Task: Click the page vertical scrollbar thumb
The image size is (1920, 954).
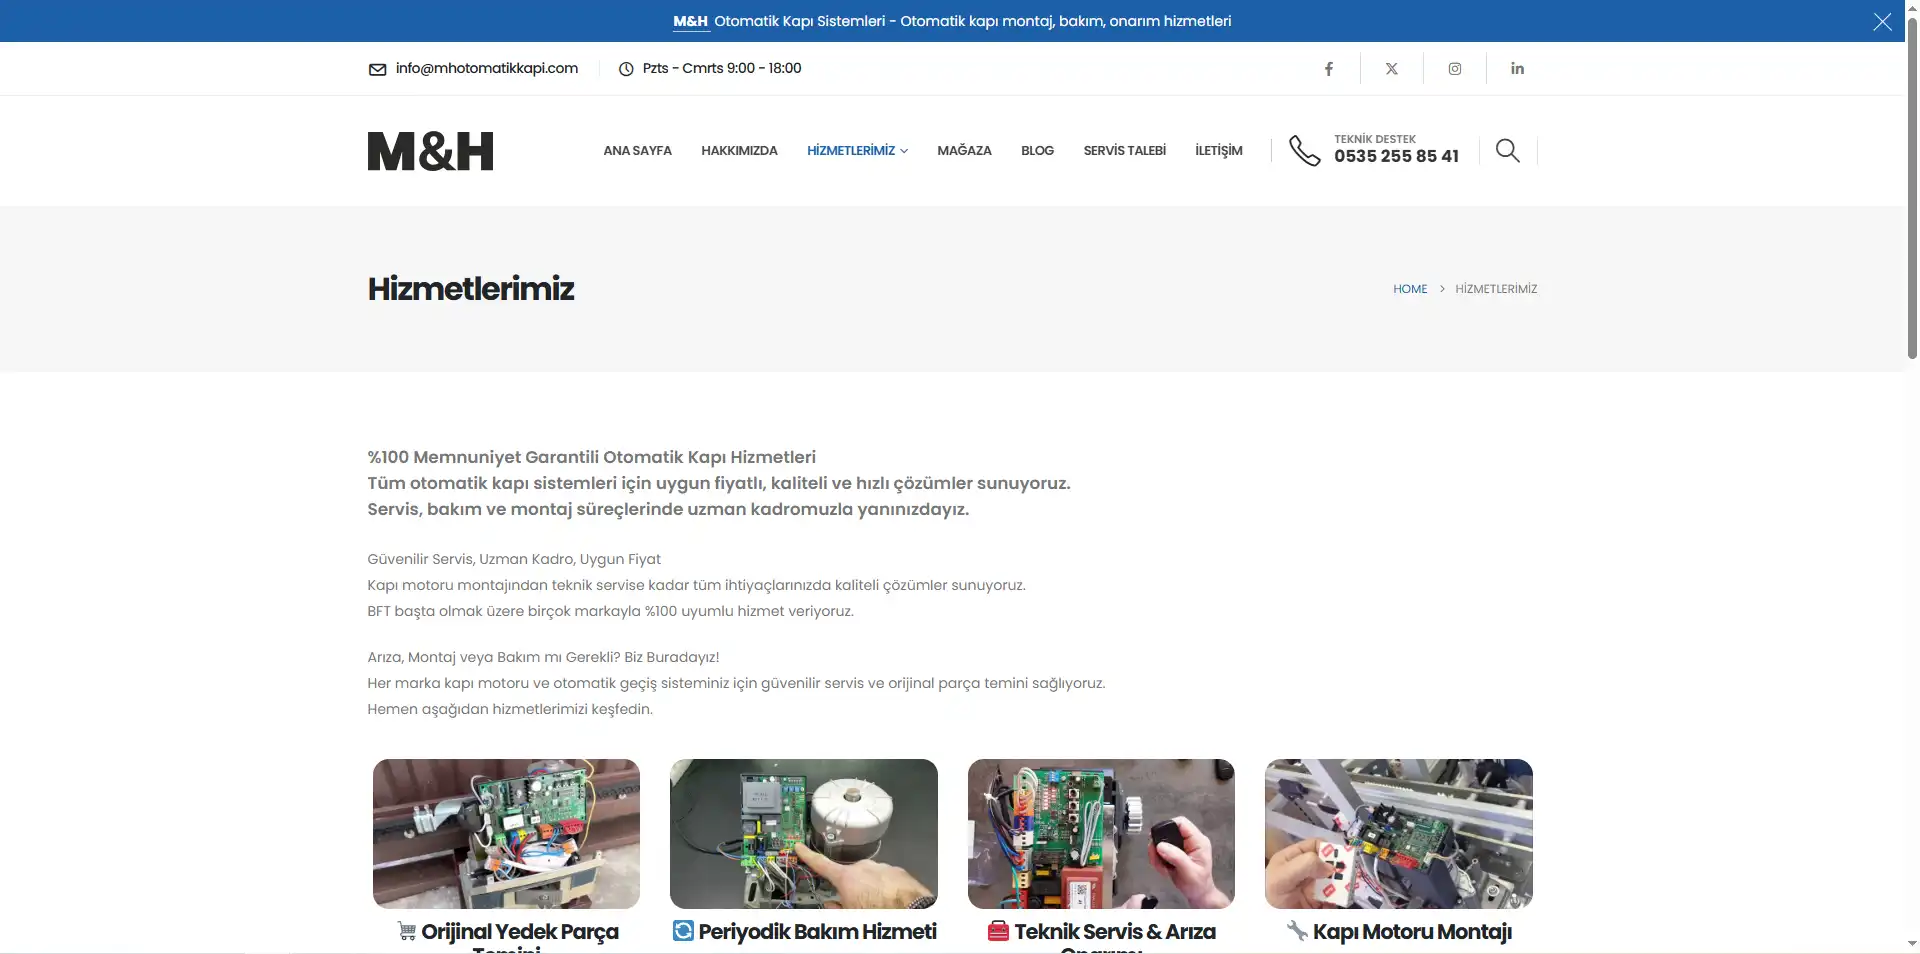Action: click(1912, 190)
